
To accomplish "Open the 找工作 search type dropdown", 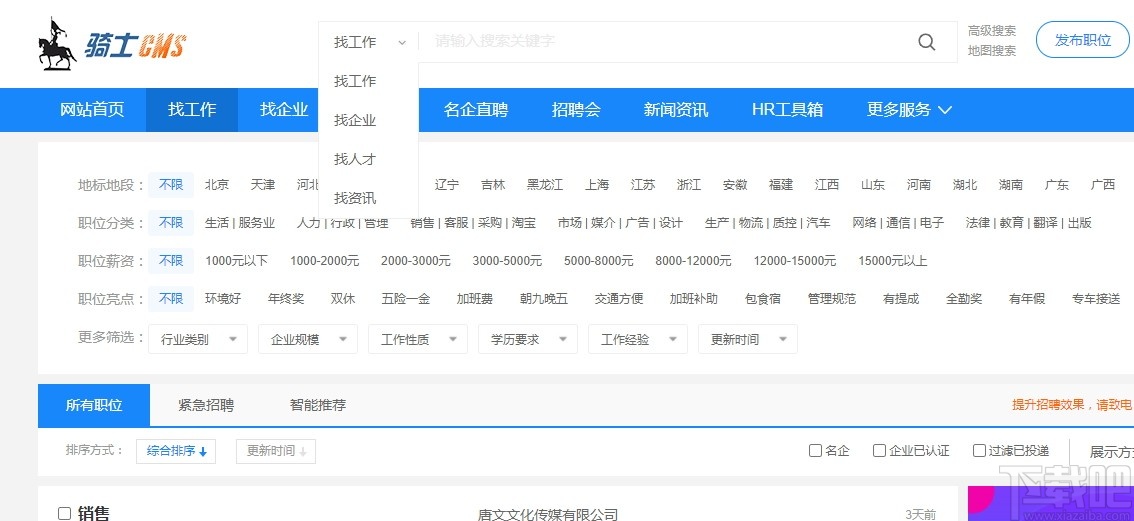I will [369, 43].
